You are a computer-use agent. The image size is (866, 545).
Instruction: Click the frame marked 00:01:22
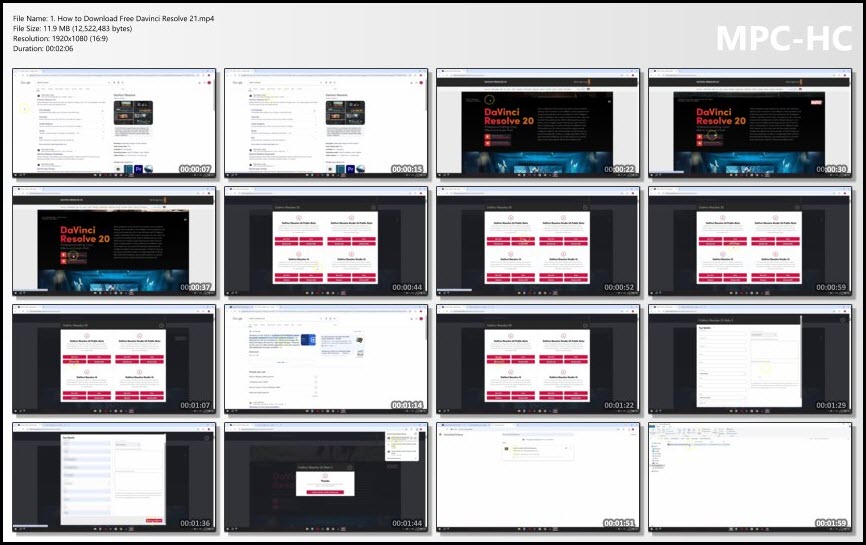click(538, 359)
